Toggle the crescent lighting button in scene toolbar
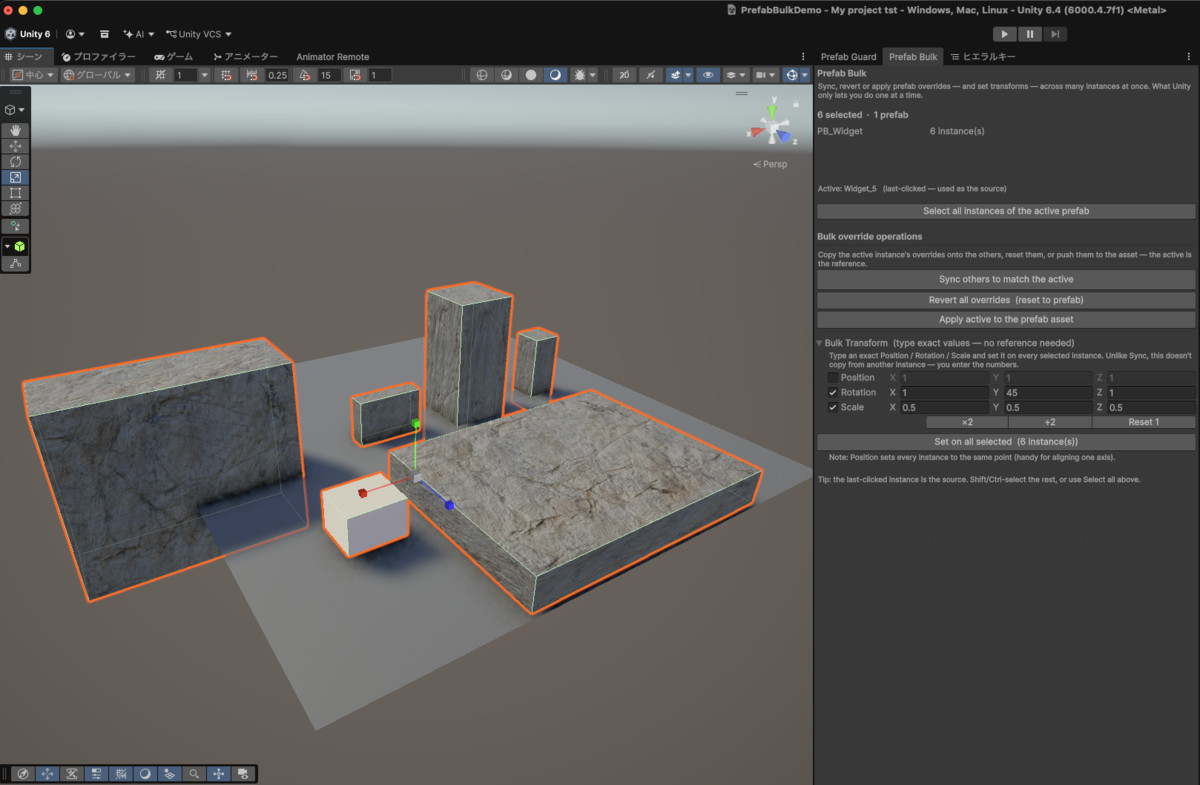 [554, 75]
